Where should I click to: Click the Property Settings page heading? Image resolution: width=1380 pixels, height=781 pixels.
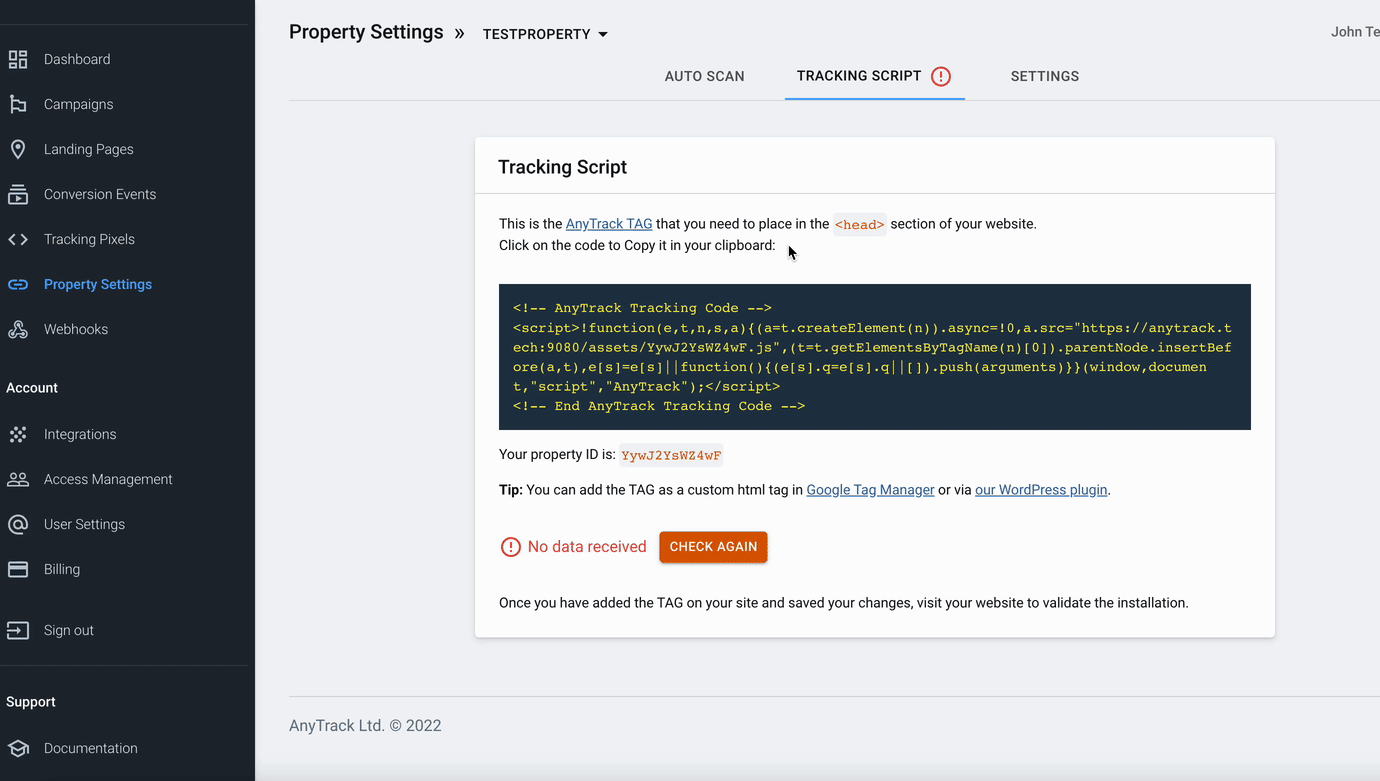pos(366,32)
